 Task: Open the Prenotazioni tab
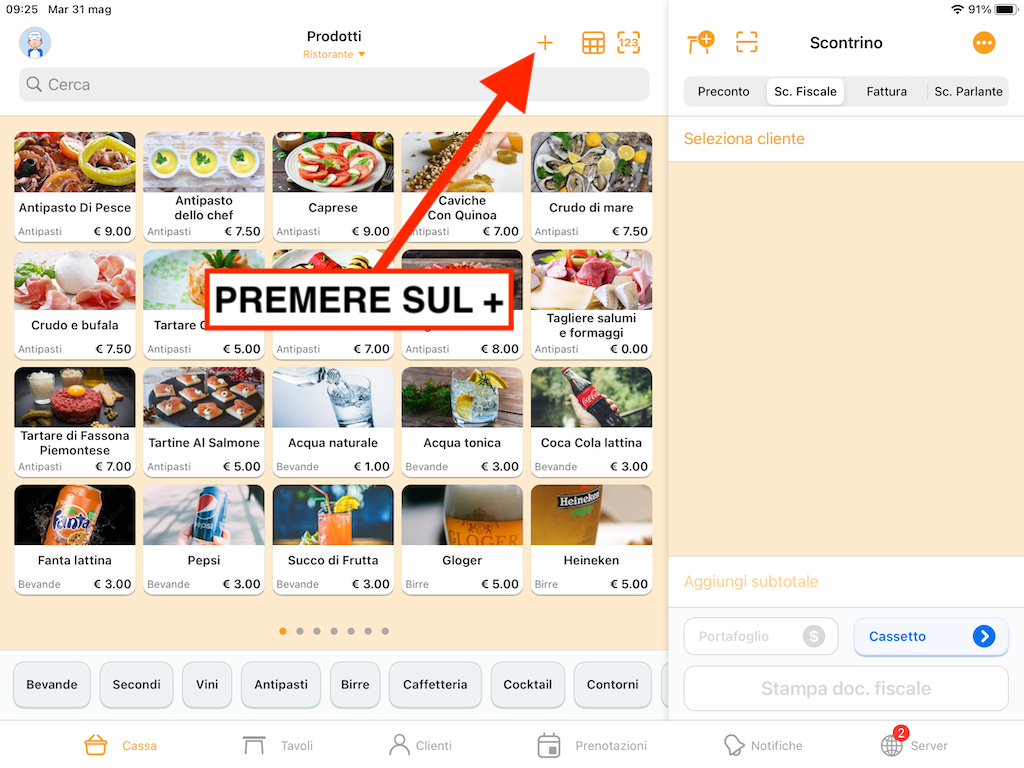point(592,745)
